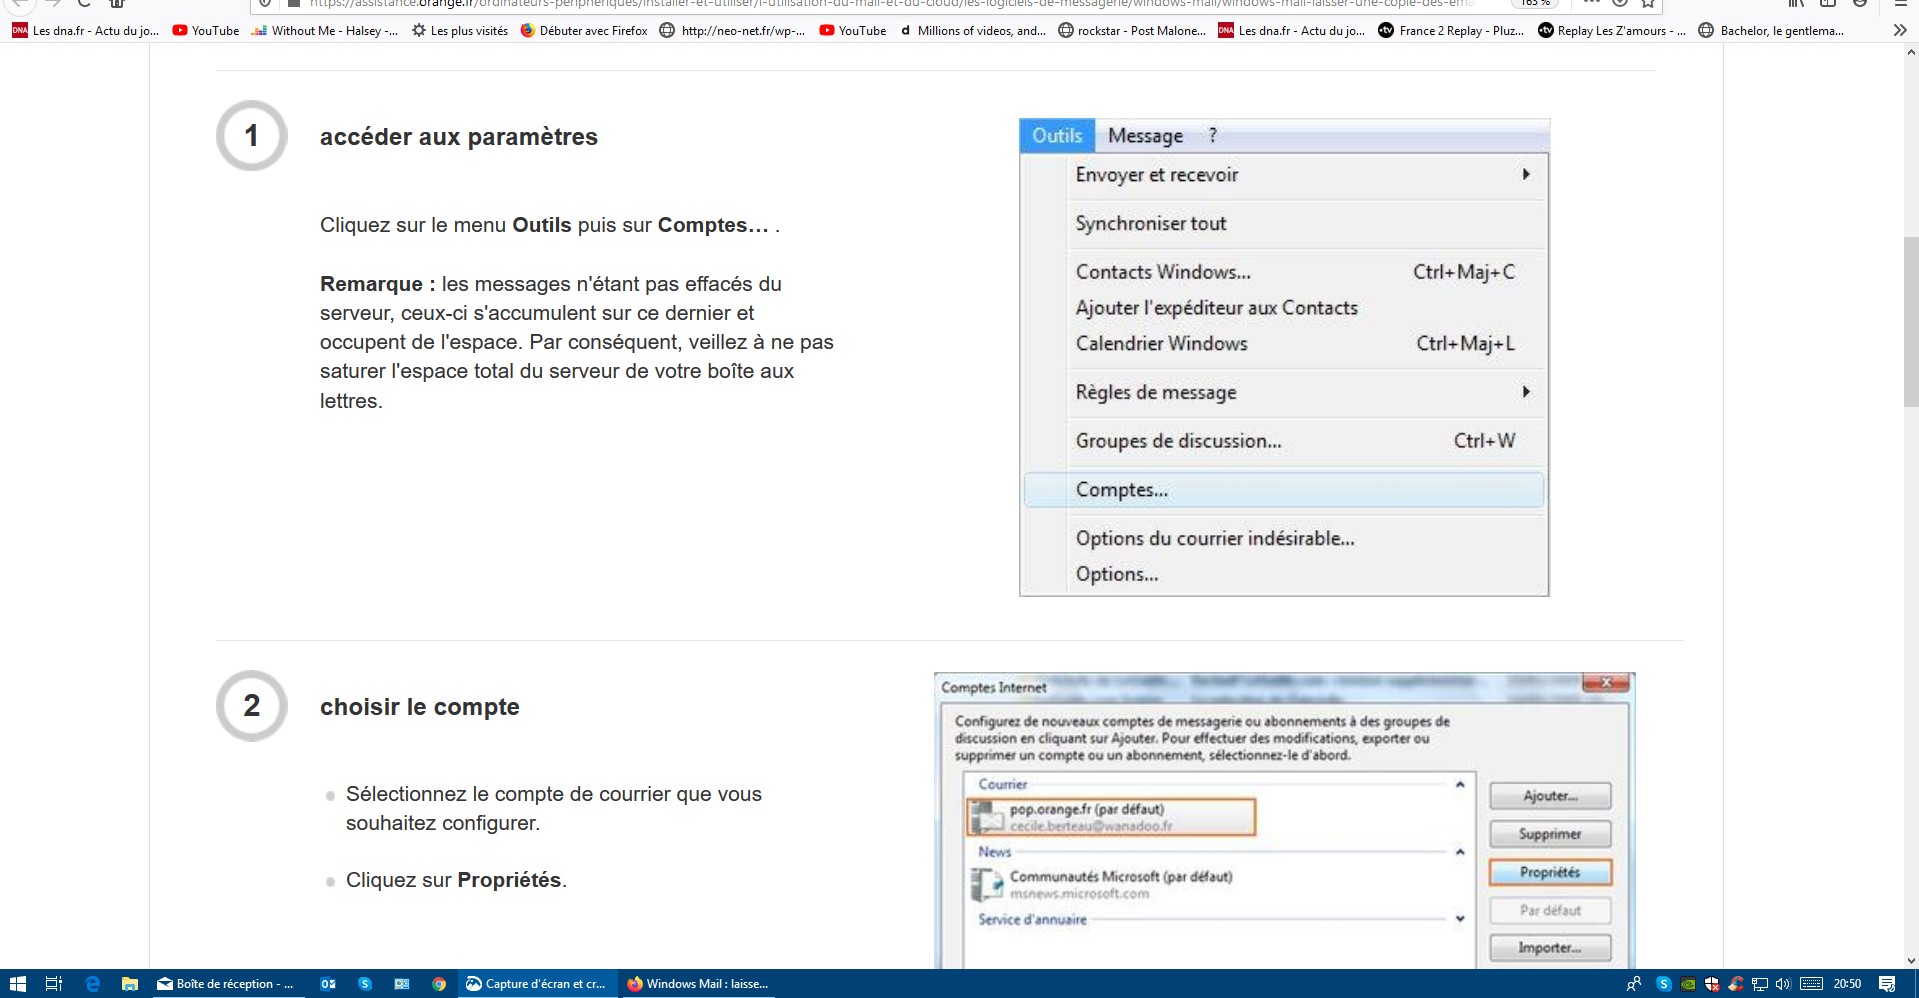Open the touch keyboard tray icon
The width and height of the screenshot is (1919, 998).
(x=1811, y=984)
